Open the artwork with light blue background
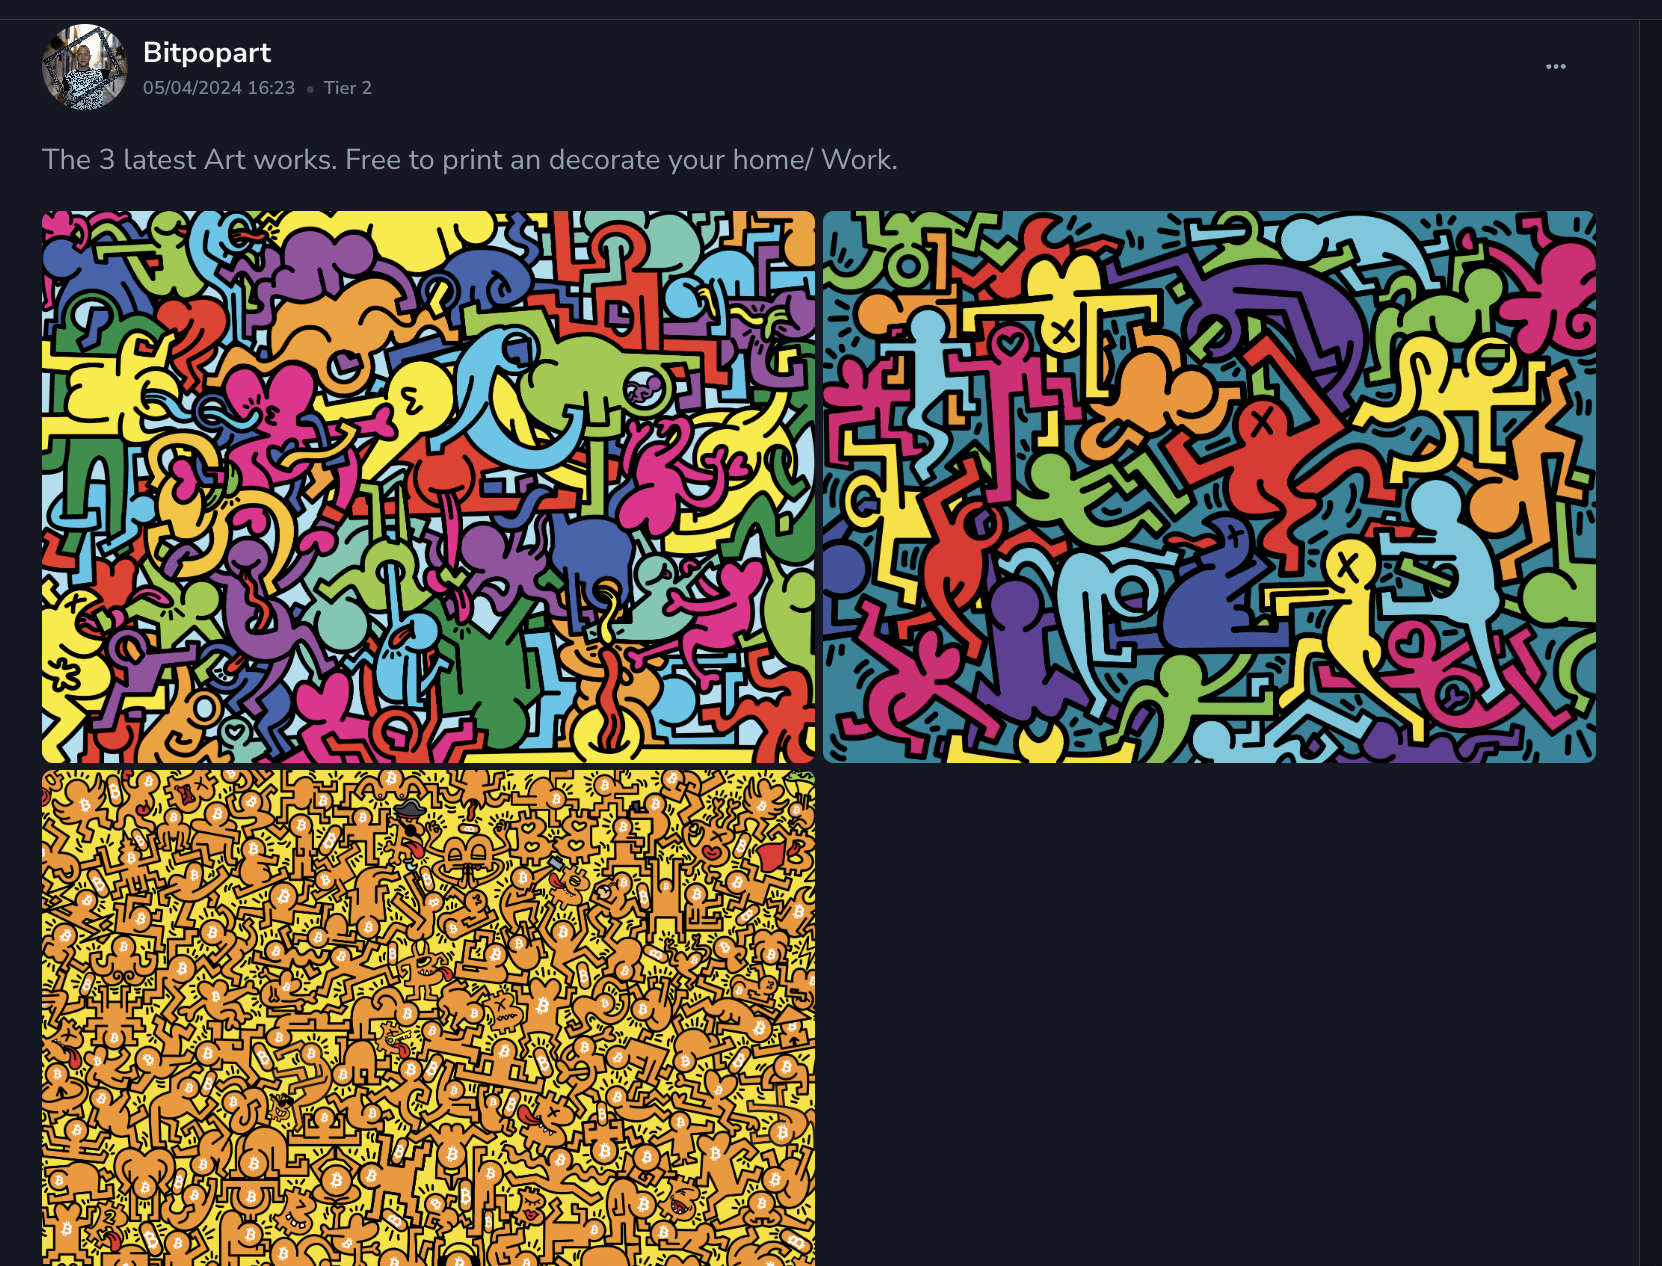Viewport: 1662px width, 1266px height. coord(428,487)
